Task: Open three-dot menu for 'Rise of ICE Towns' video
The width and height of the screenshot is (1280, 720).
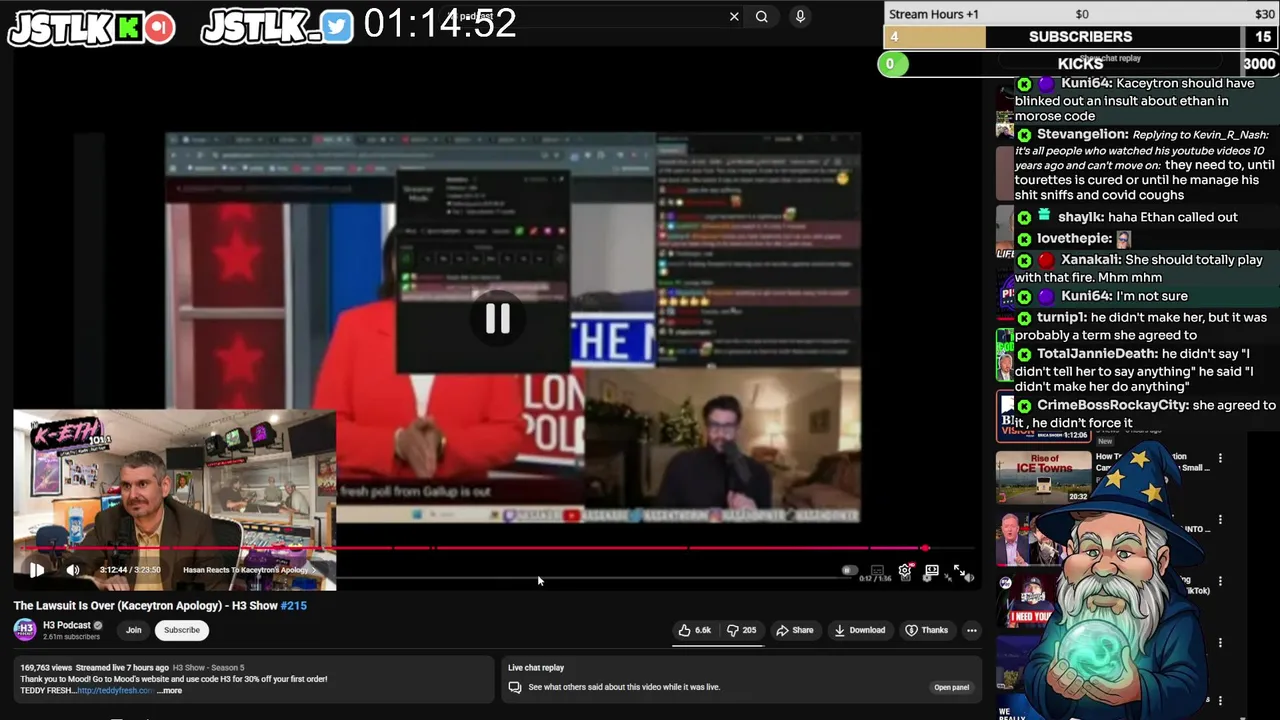Action: (x=1220, y=458)
